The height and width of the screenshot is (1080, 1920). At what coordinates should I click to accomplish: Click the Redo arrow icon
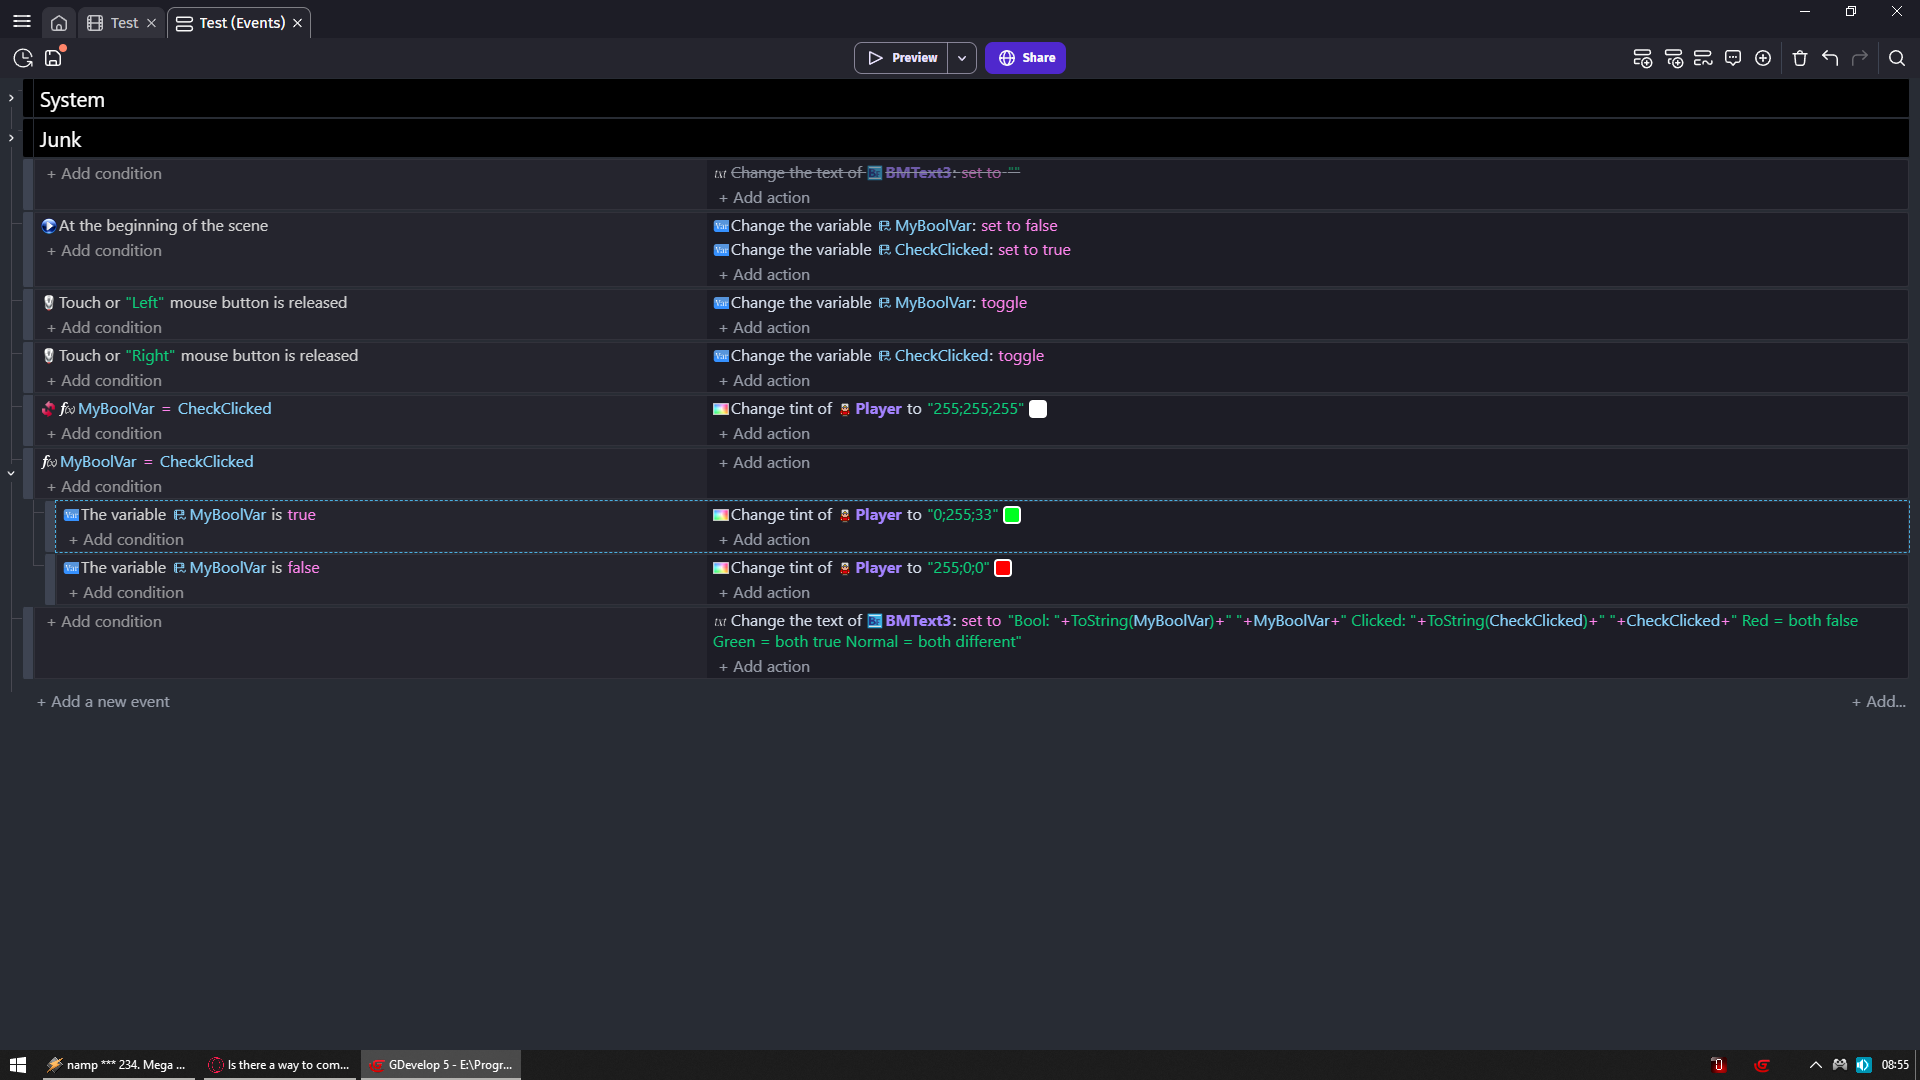pyautogui.click(x=1860, y=58)
